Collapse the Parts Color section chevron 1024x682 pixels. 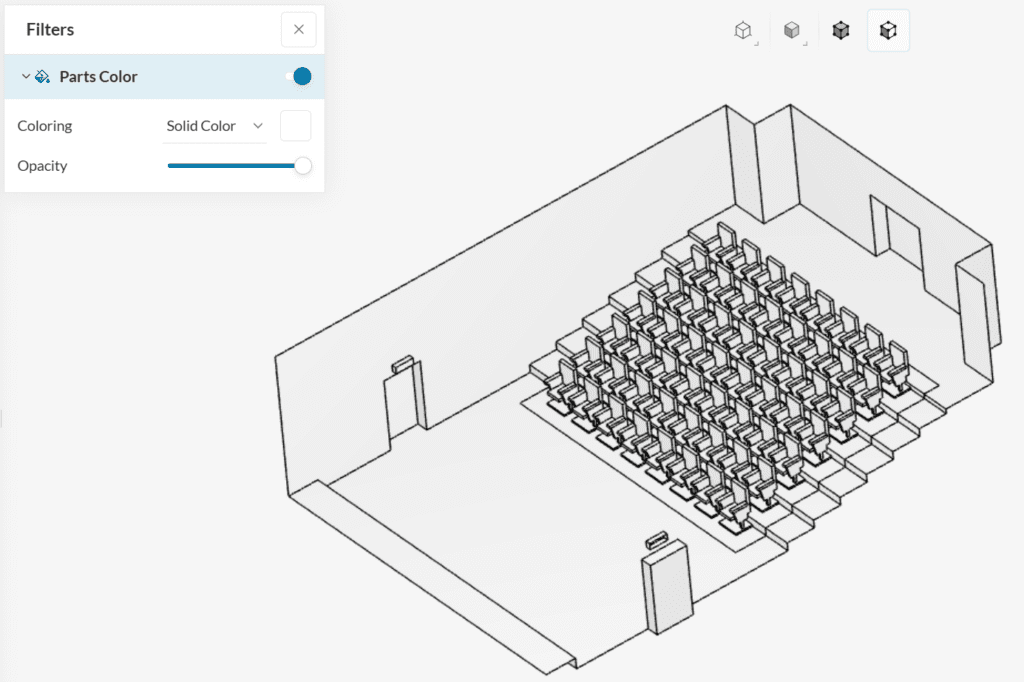point(26,77)
